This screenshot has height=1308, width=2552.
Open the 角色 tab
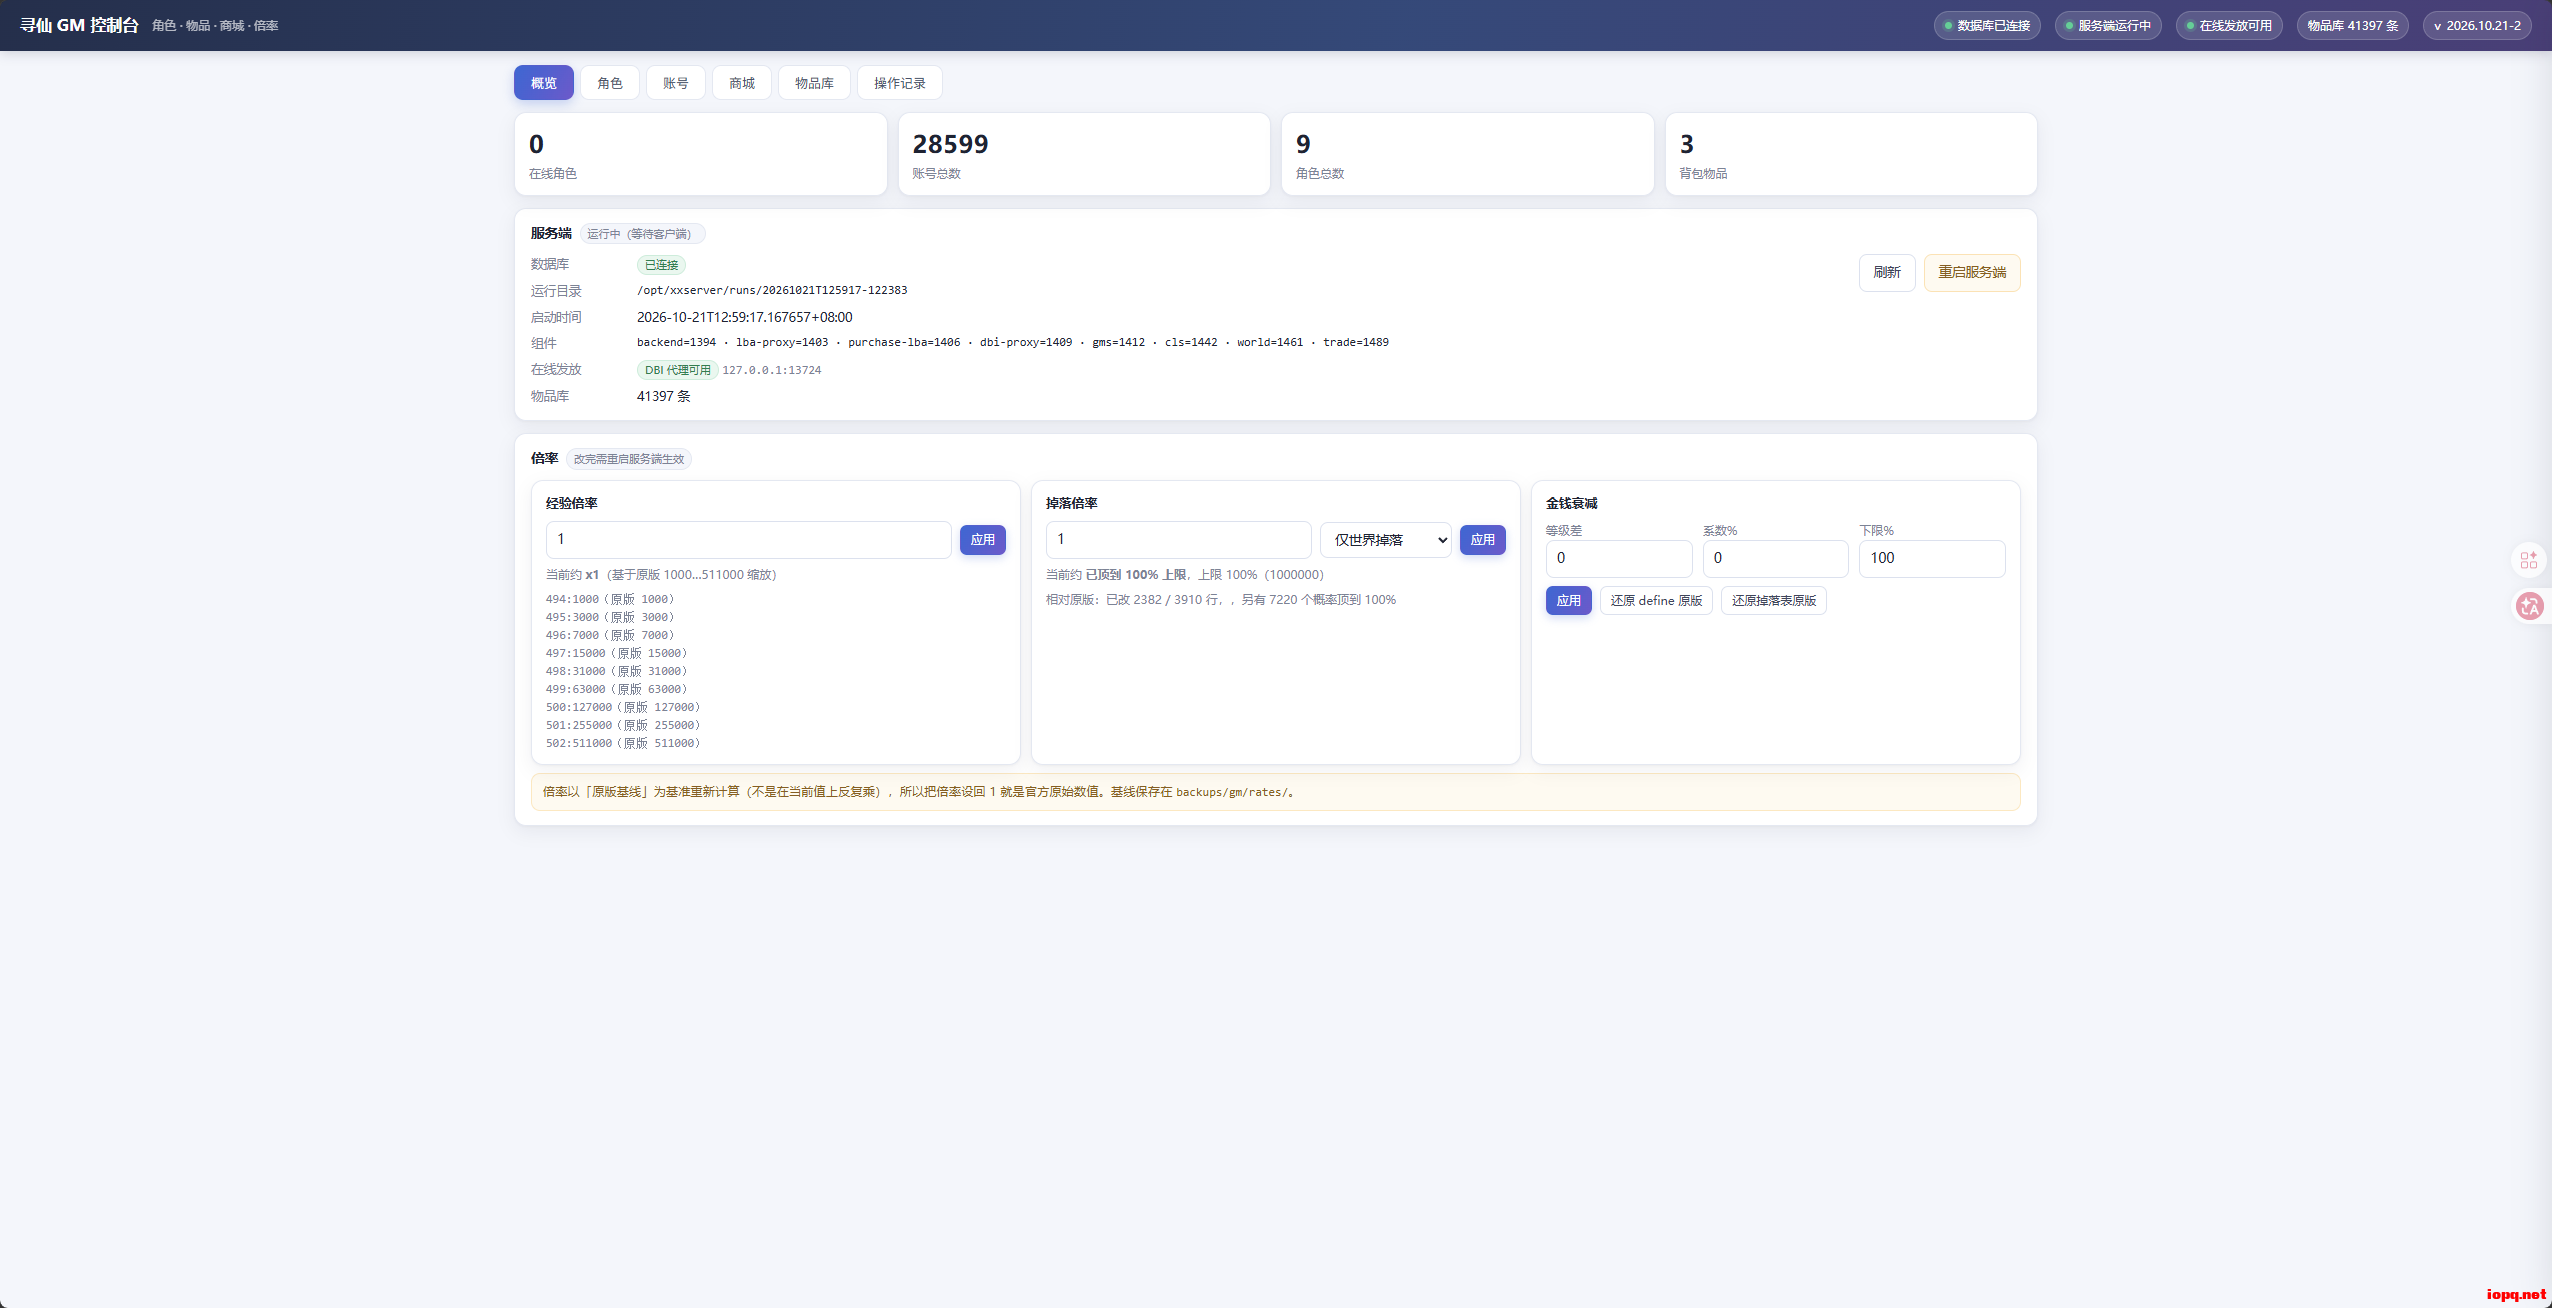pyautogui.click(x=610, y=83)
